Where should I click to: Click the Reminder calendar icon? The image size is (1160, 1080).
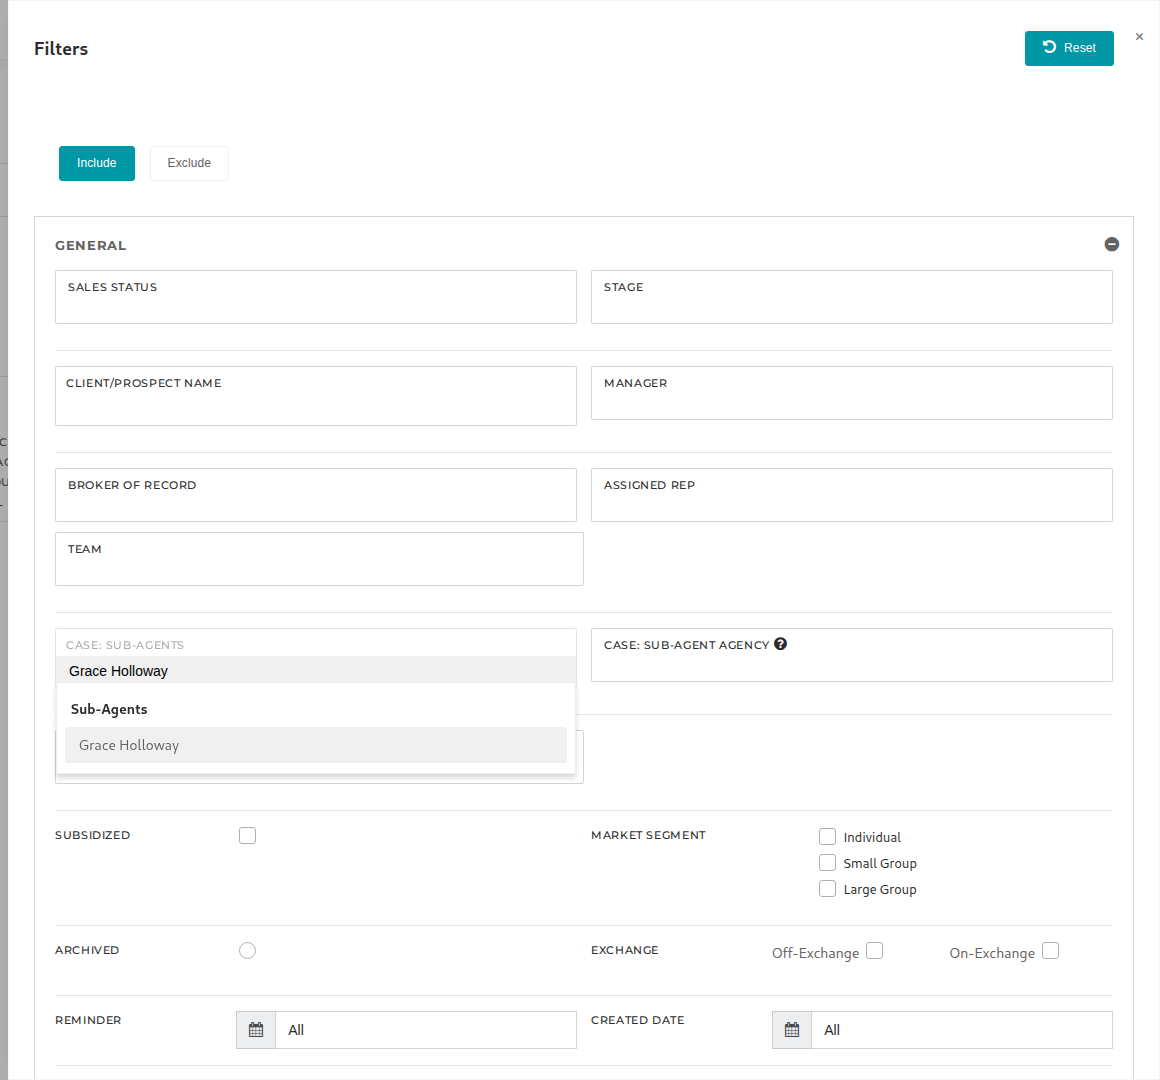click(256, 1030)
